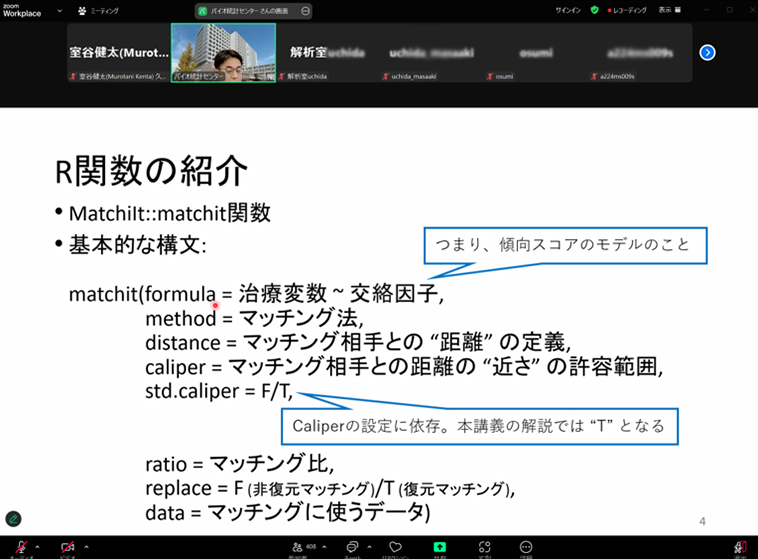
Task: Open the ミーティング tab
Action: pos(98,10)
